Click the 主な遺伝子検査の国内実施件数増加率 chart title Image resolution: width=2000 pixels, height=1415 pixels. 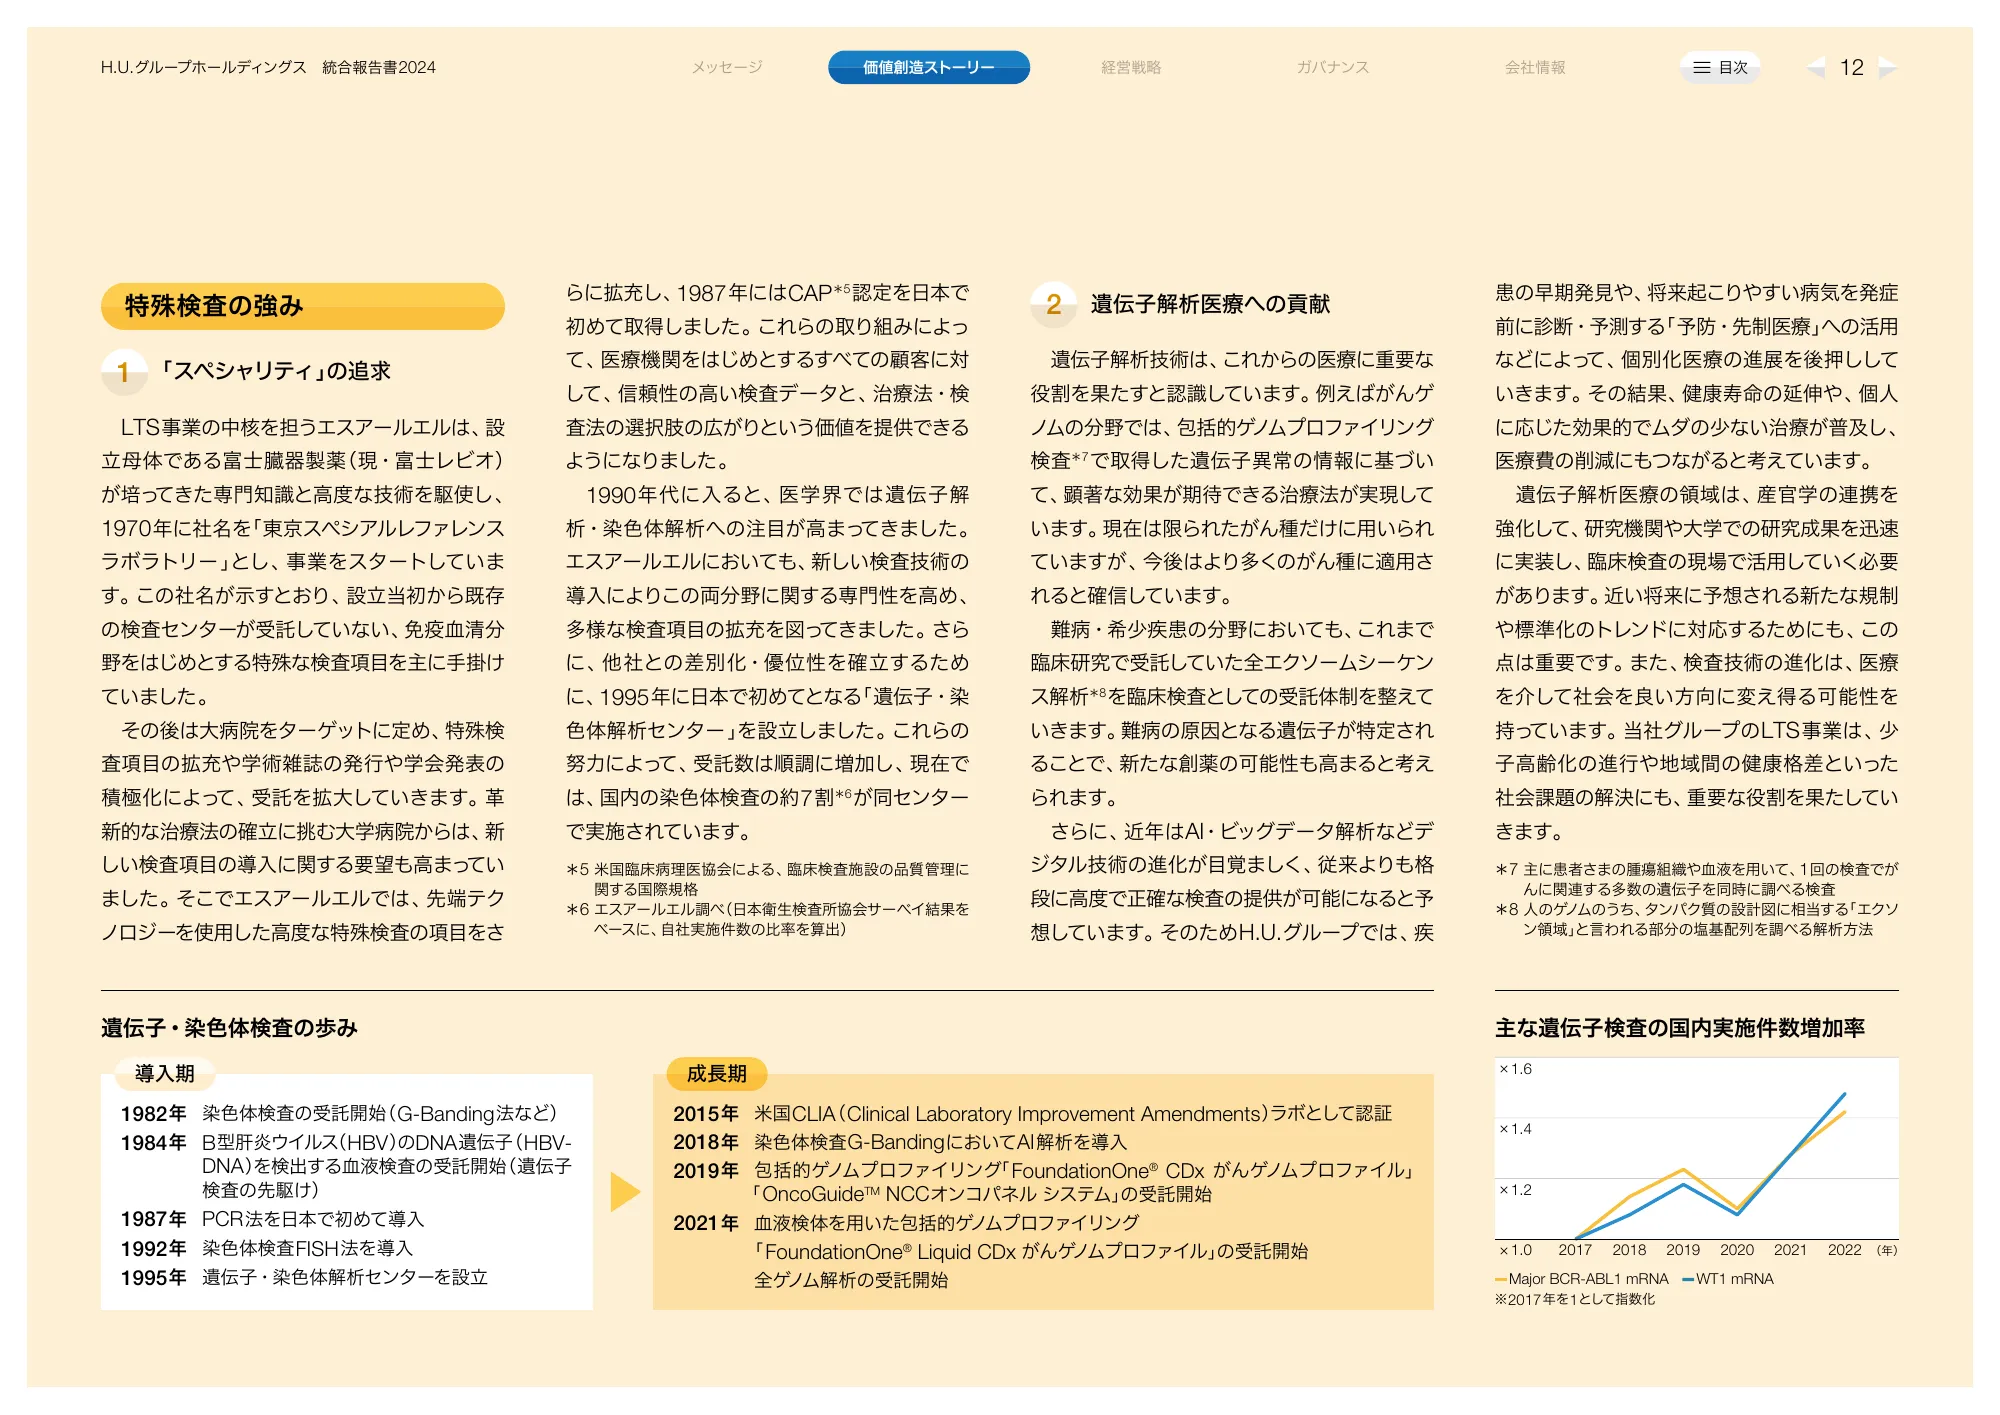coord(1679,1028)
